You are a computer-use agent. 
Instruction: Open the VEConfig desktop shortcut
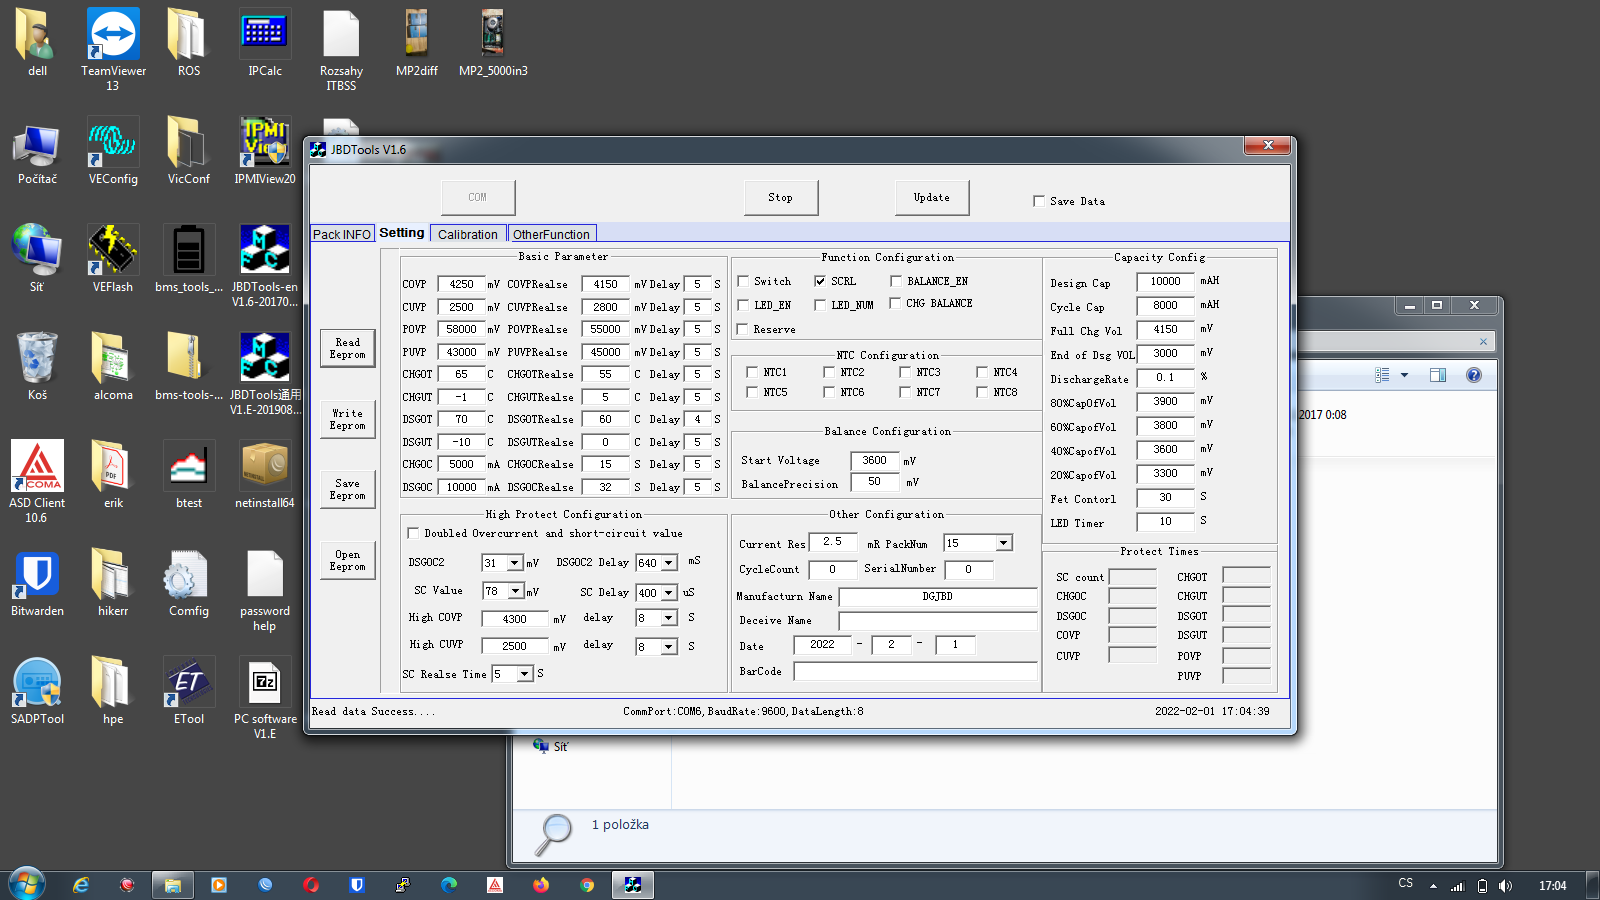point(113,143)
